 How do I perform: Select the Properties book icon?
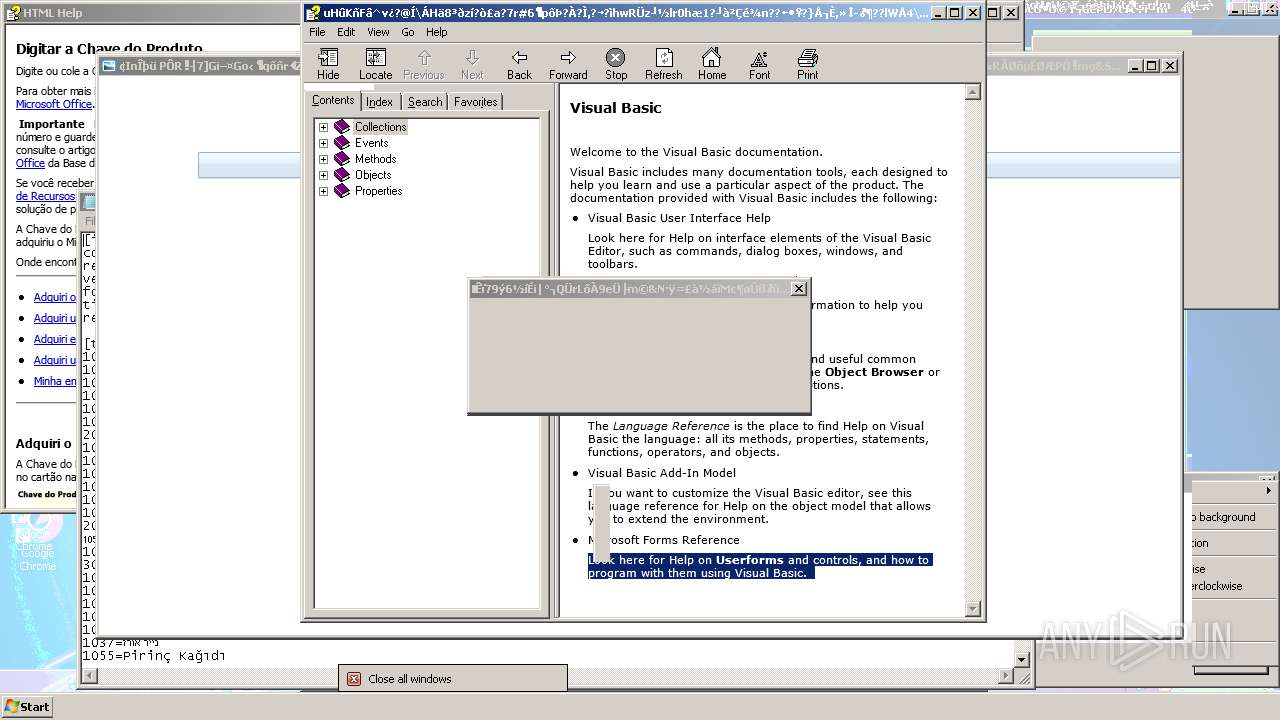[342, 191]
